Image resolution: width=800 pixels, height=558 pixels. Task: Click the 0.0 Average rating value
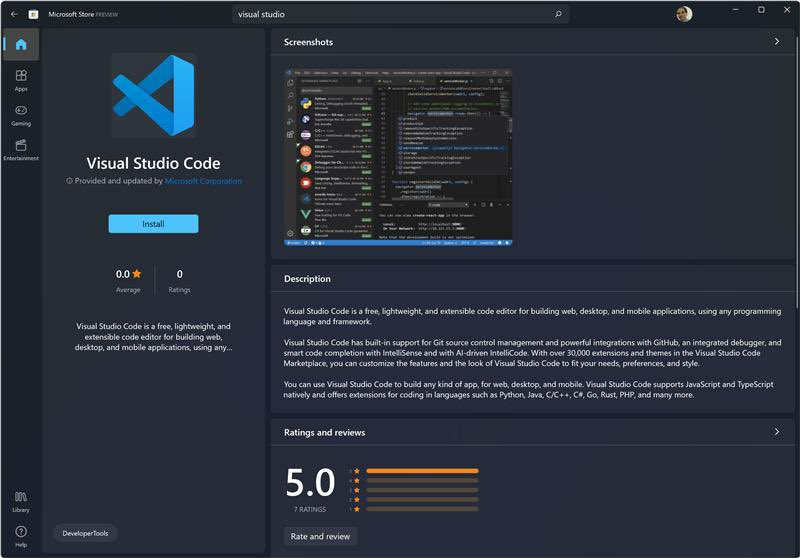click(x=122, y=274)
